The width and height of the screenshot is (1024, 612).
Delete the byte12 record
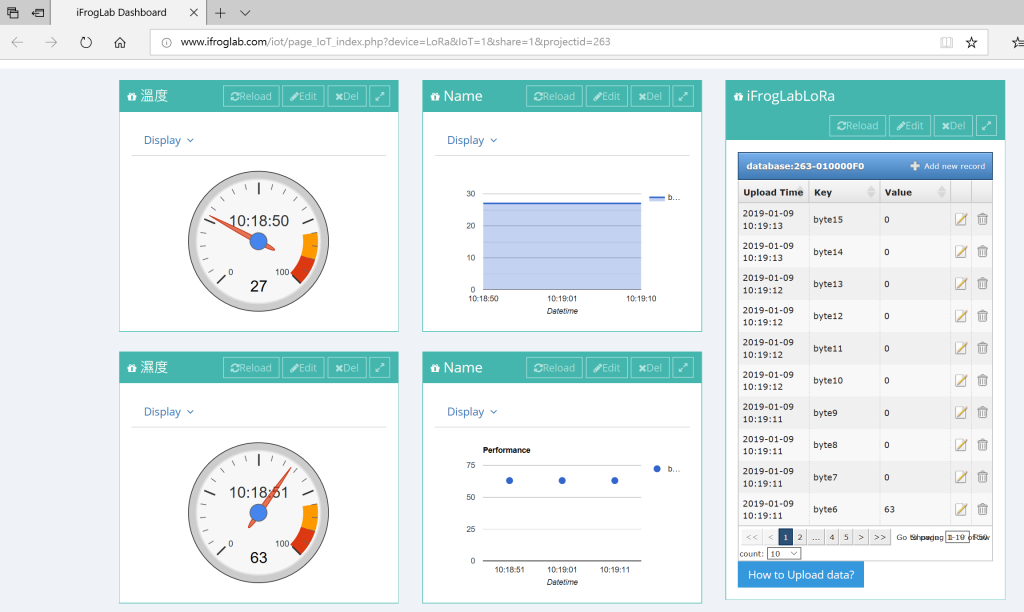tap(982, 316)
